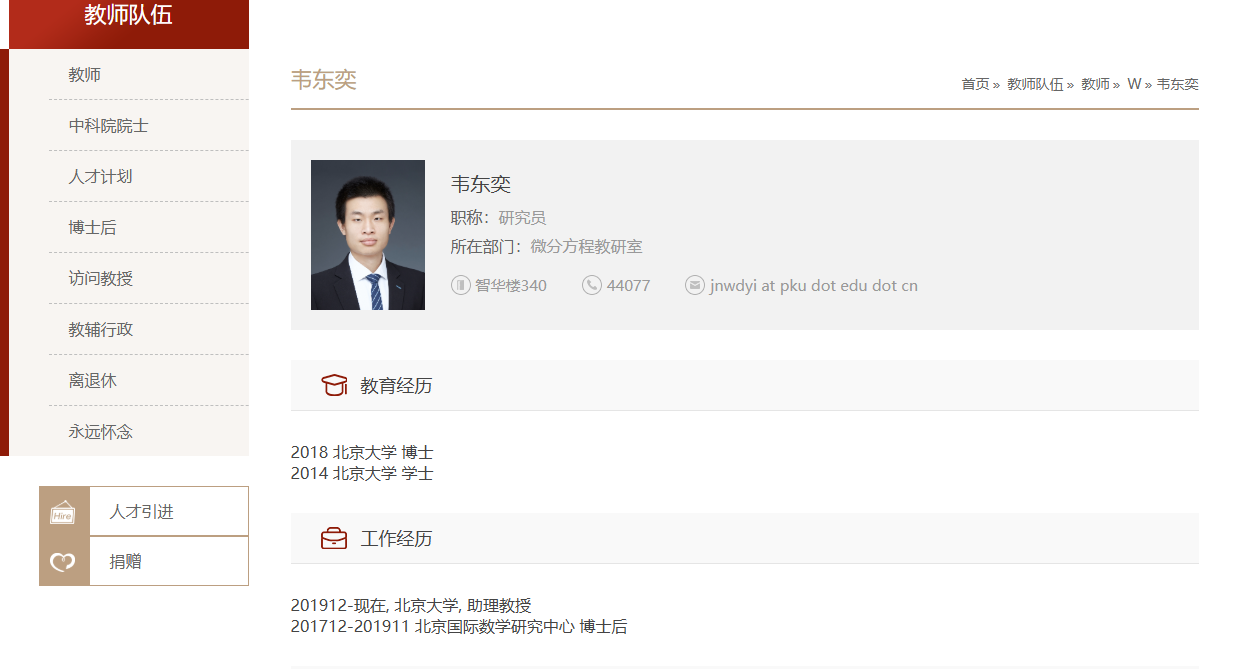Open 永远怀念 sidebar entry

pyautogui.click(x=100, y=432)
